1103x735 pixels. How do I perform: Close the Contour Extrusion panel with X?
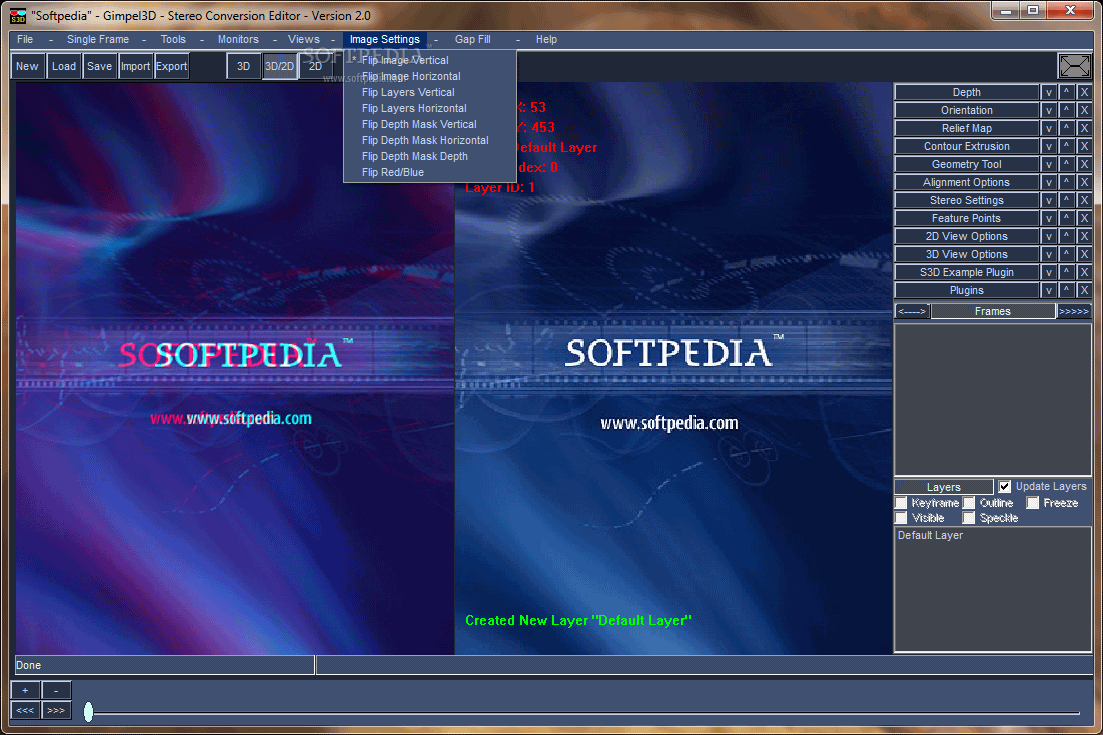pyautogui.click(x=1084, y=146)
